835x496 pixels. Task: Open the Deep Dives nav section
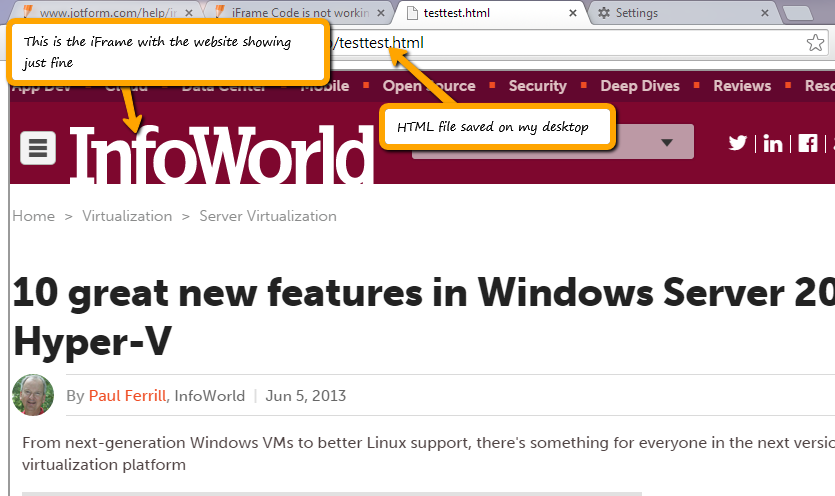coord(640,86)
